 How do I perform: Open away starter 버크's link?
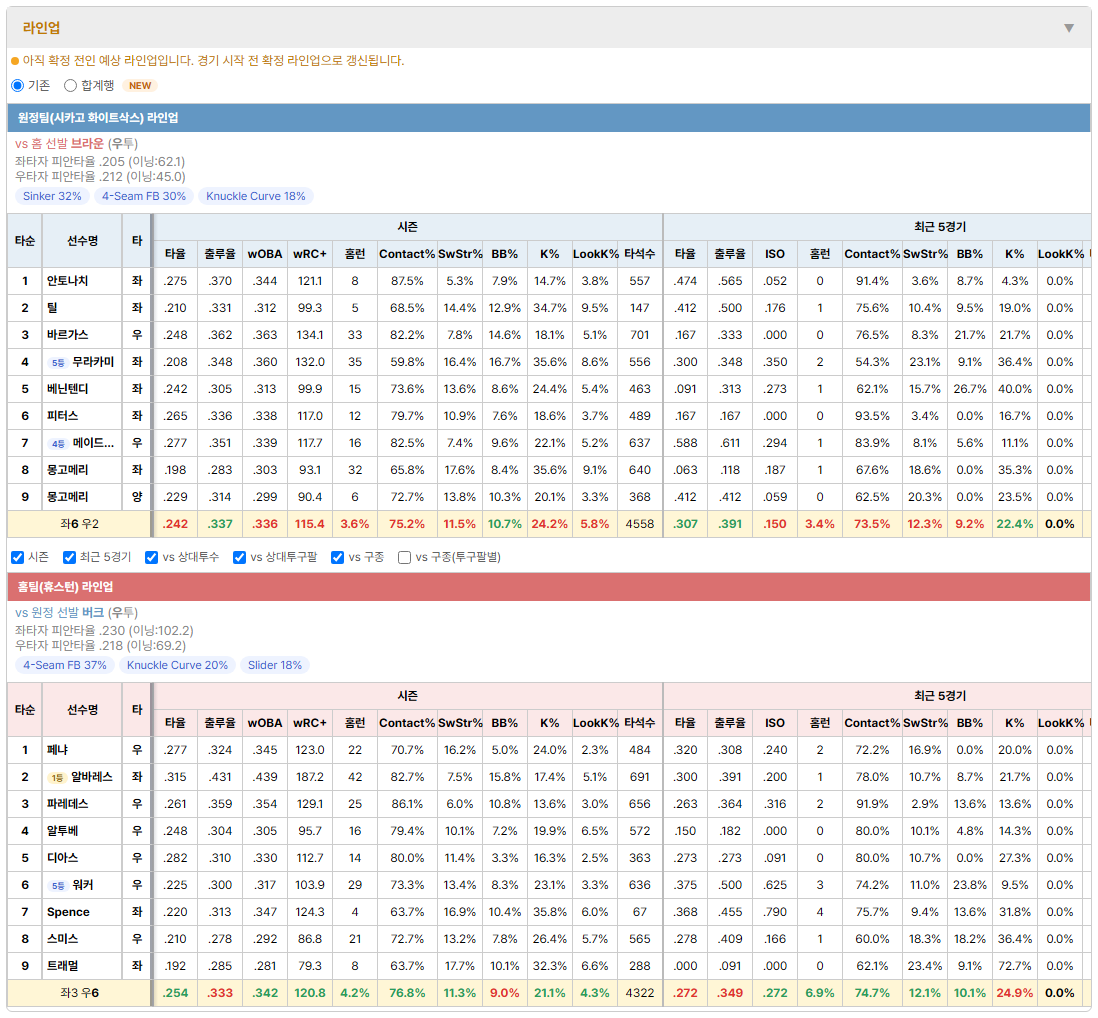[92, 613]
